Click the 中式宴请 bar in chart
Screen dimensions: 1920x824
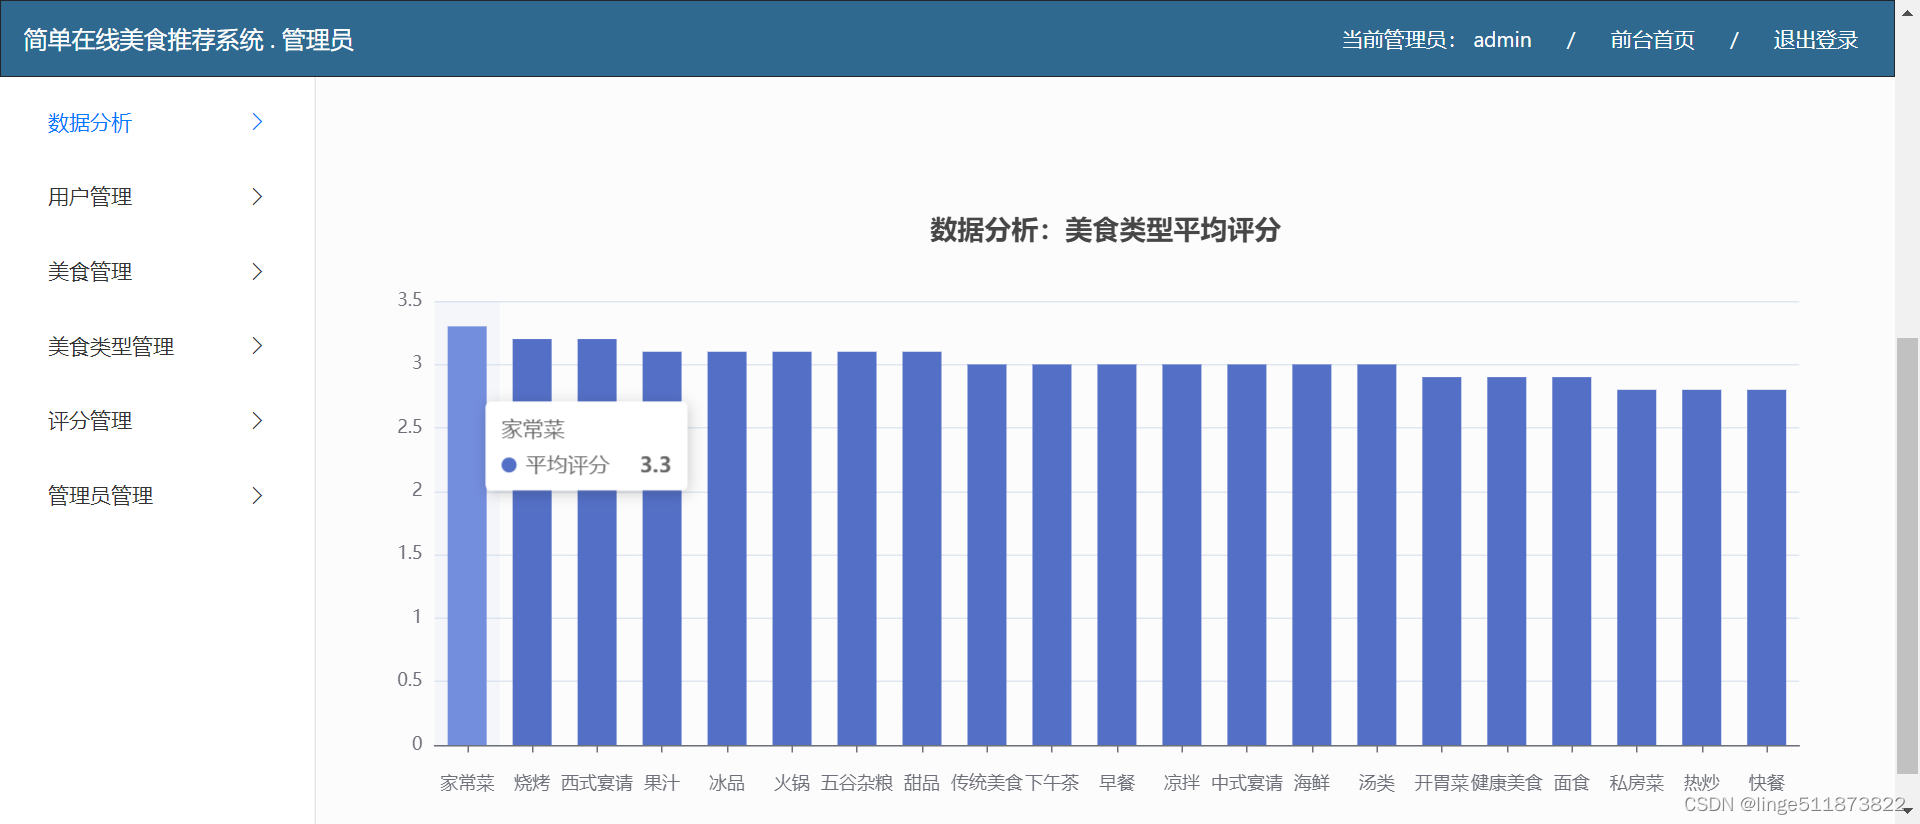1247,555
